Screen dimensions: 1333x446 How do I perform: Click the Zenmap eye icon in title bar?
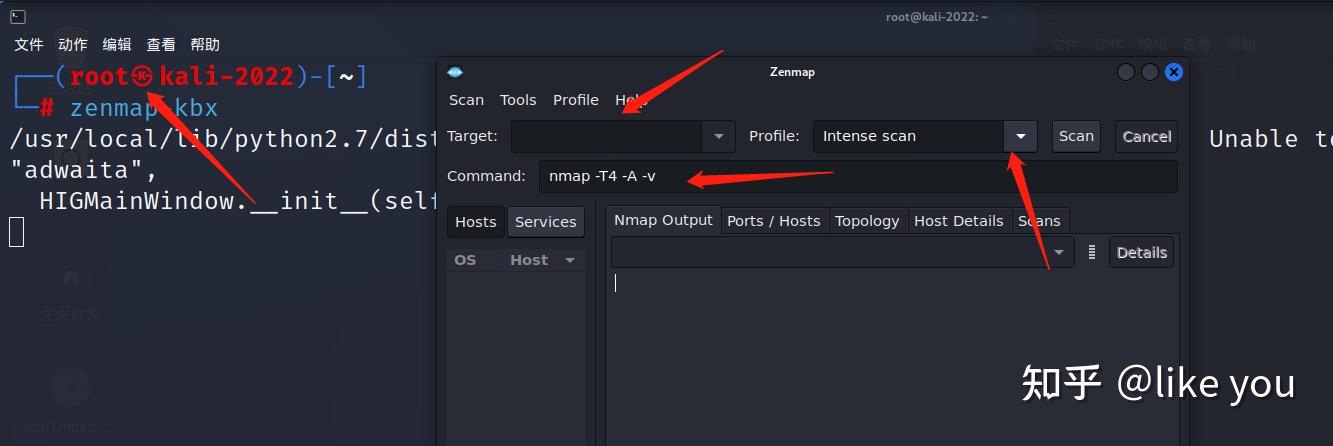click(455, 72)
